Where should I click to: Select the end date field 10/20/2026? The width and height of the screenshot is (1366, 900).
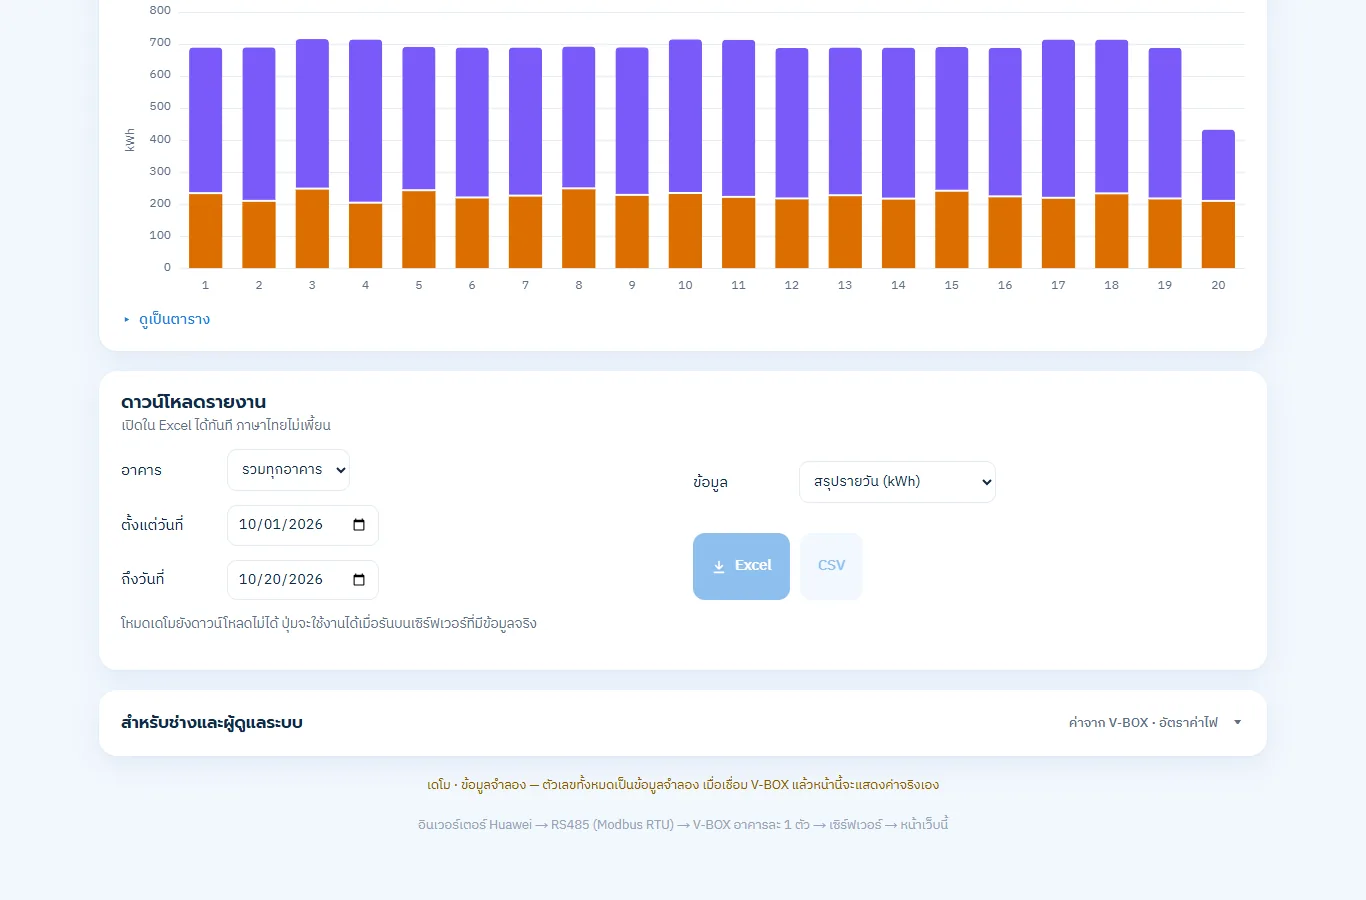click(303, 580)
